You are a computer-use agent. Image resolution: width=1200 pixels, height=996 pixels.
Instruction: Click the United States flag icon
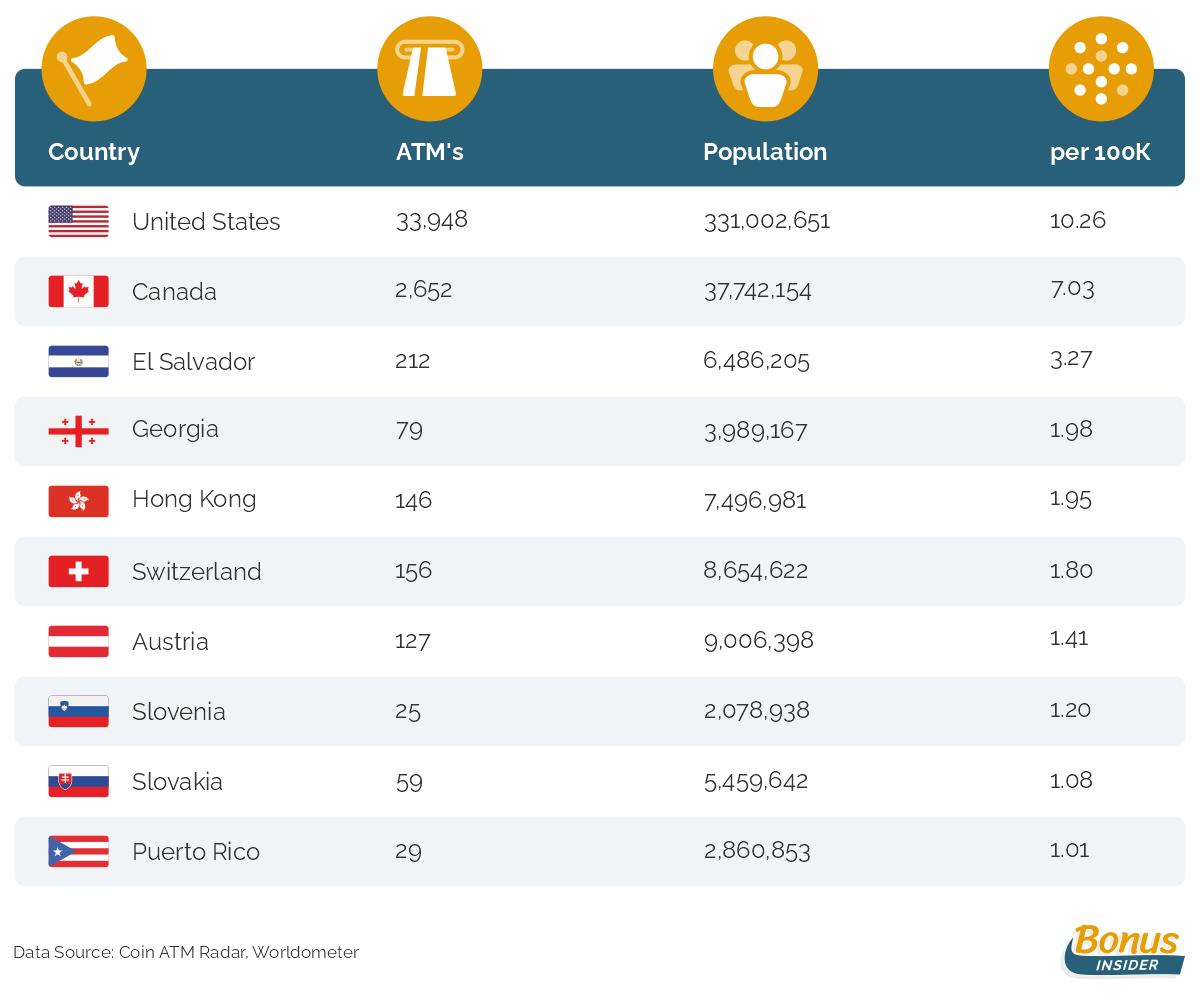pyautogui.click(x=78, y=221)
